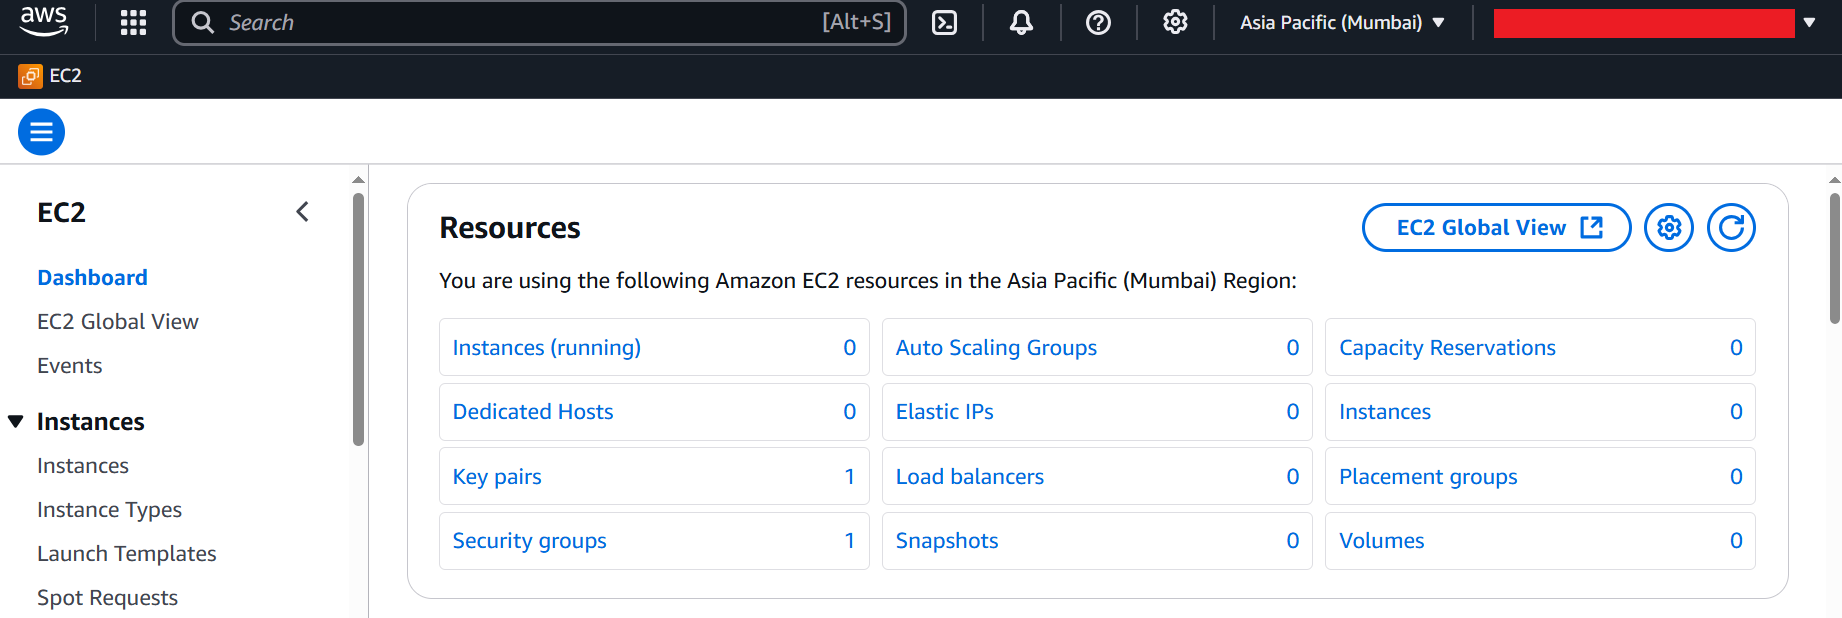The height and width of the screenshot is (618, 1842).
Task: Open Spot Requests in sidebar
Action: point(108,598)
